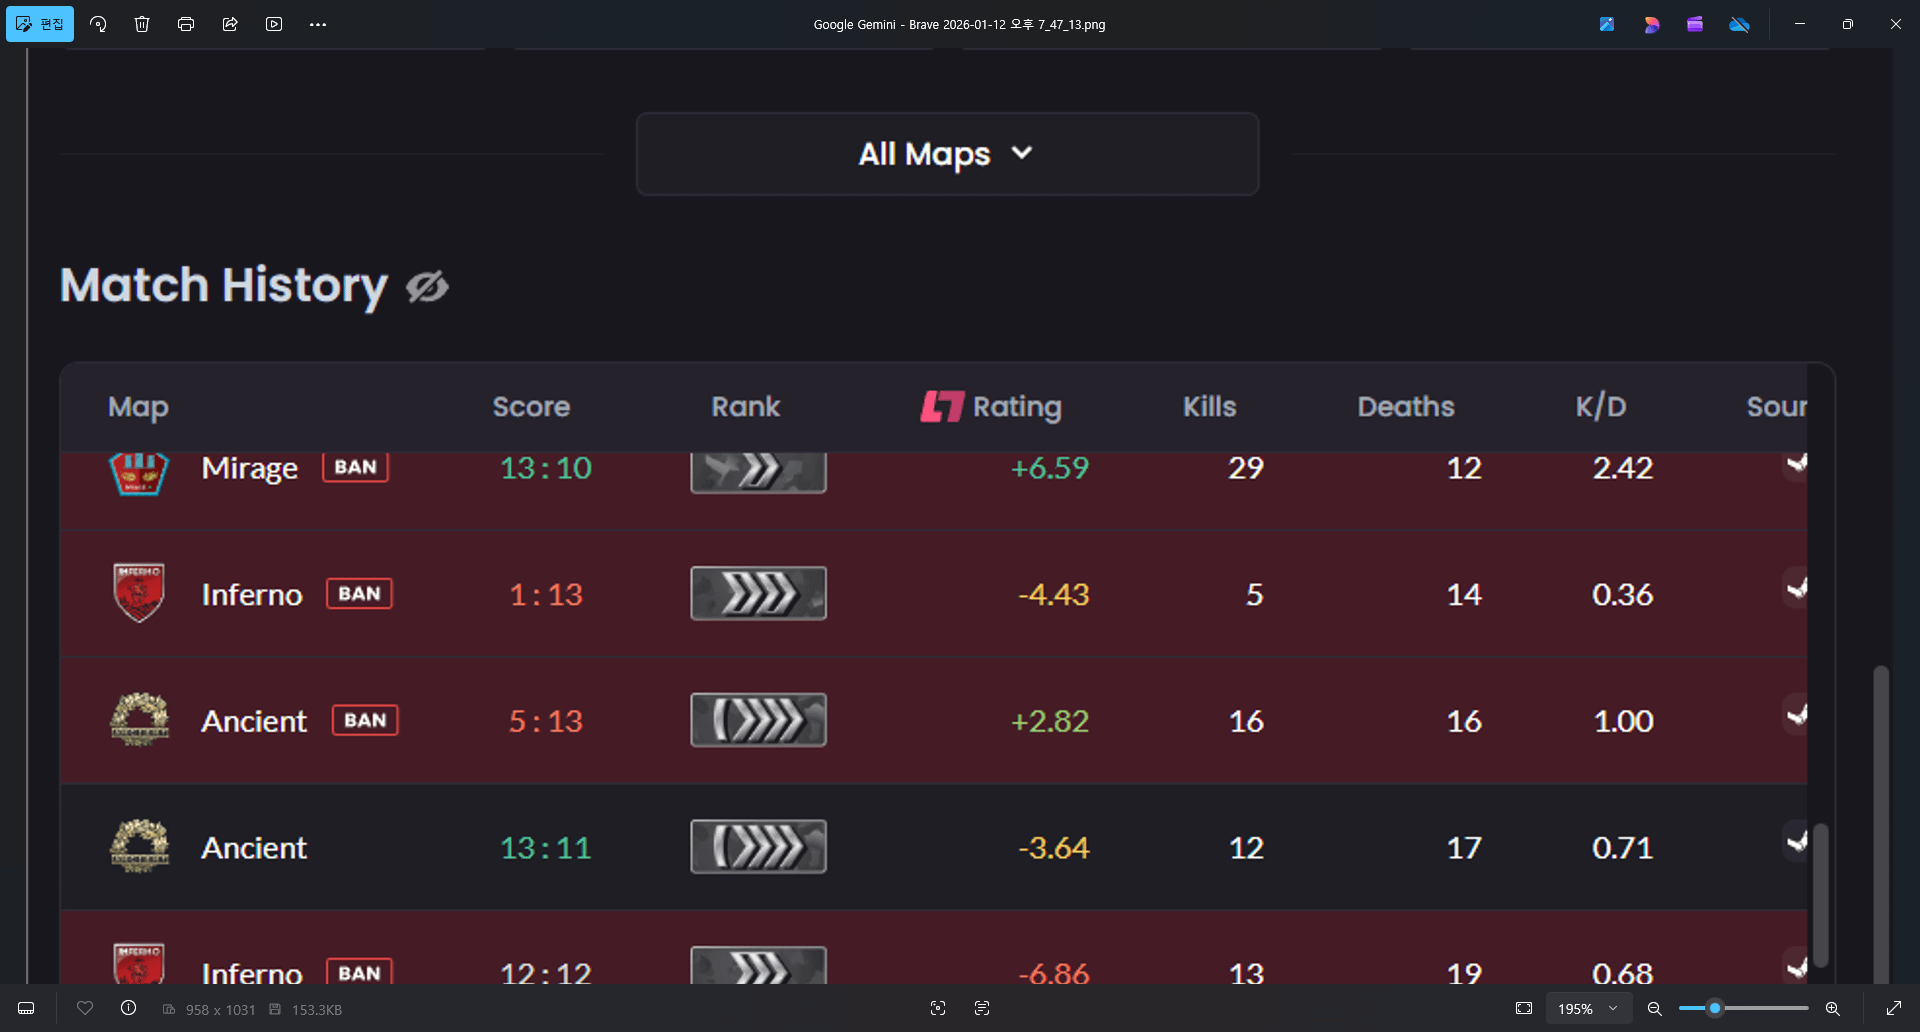Click the fit-to-window icon beside zoom percent
1920x1032 pixels.
(x=1524, y=1008)
